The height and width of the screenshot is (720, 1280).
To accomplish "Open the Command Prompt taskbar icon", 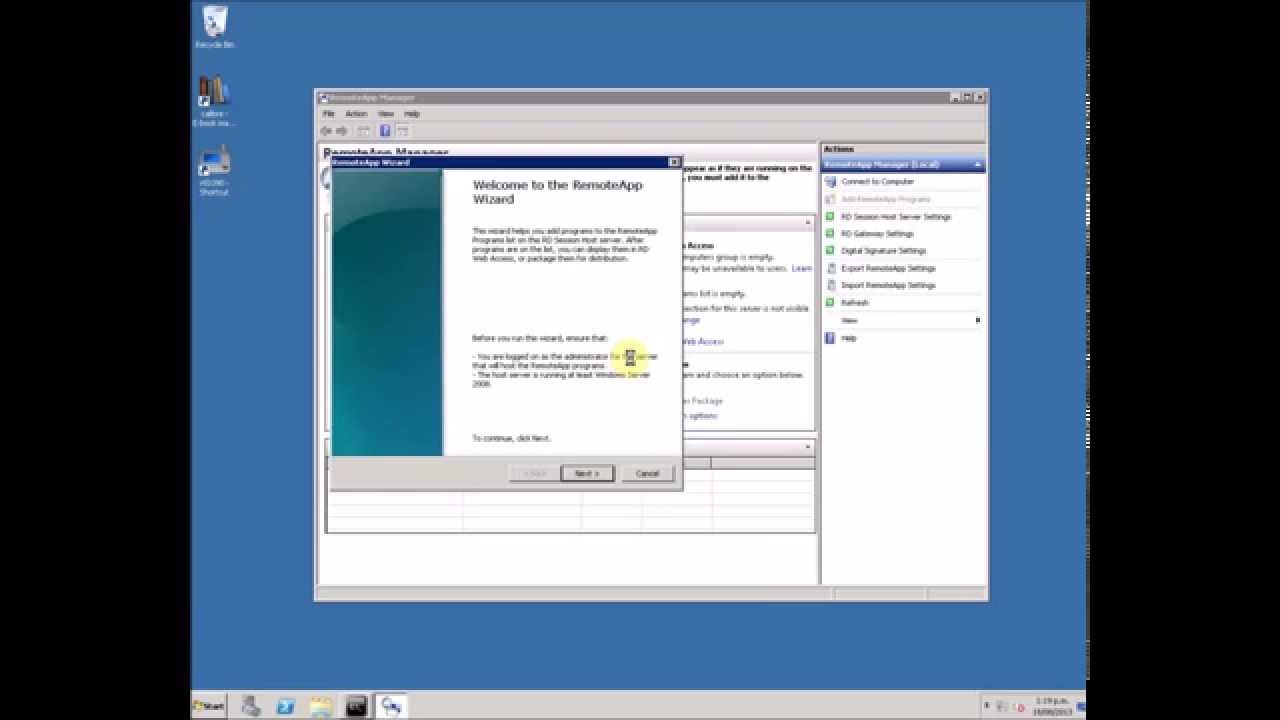I will click(x=356, y=706).
